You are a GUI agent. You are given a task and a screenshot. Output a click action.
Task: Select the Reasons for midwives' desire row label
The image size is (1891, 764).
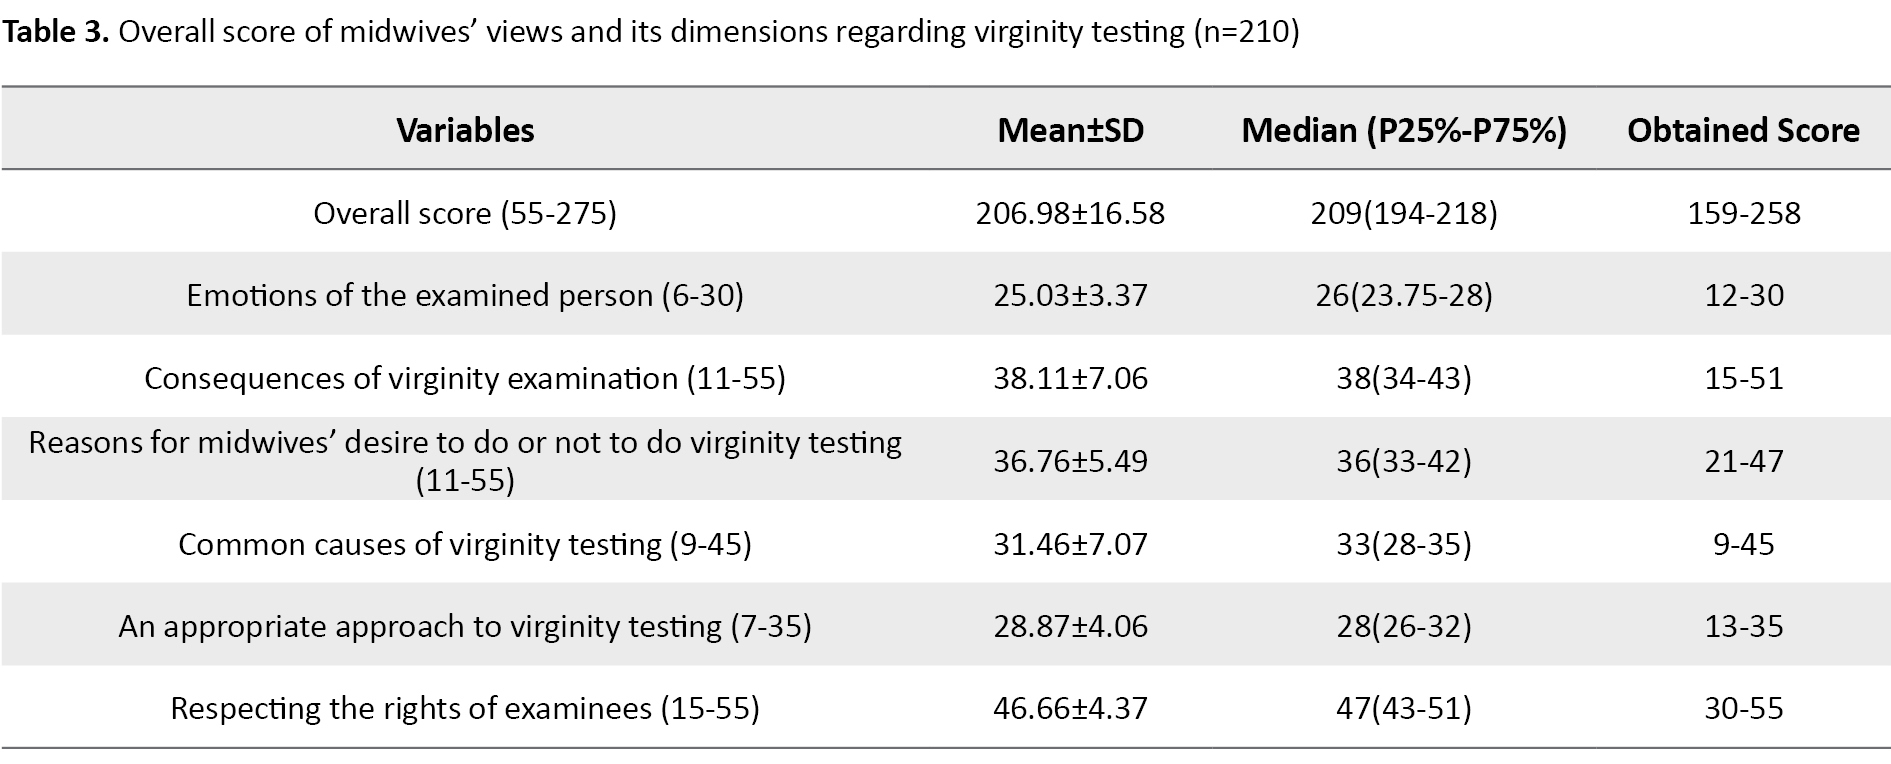[465, 461]
